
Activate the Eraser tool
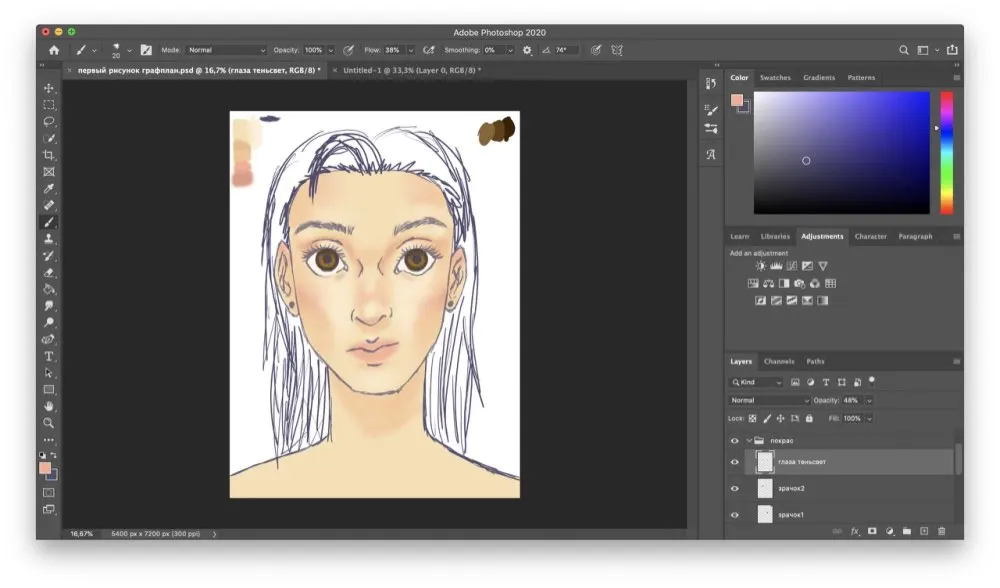48,272
